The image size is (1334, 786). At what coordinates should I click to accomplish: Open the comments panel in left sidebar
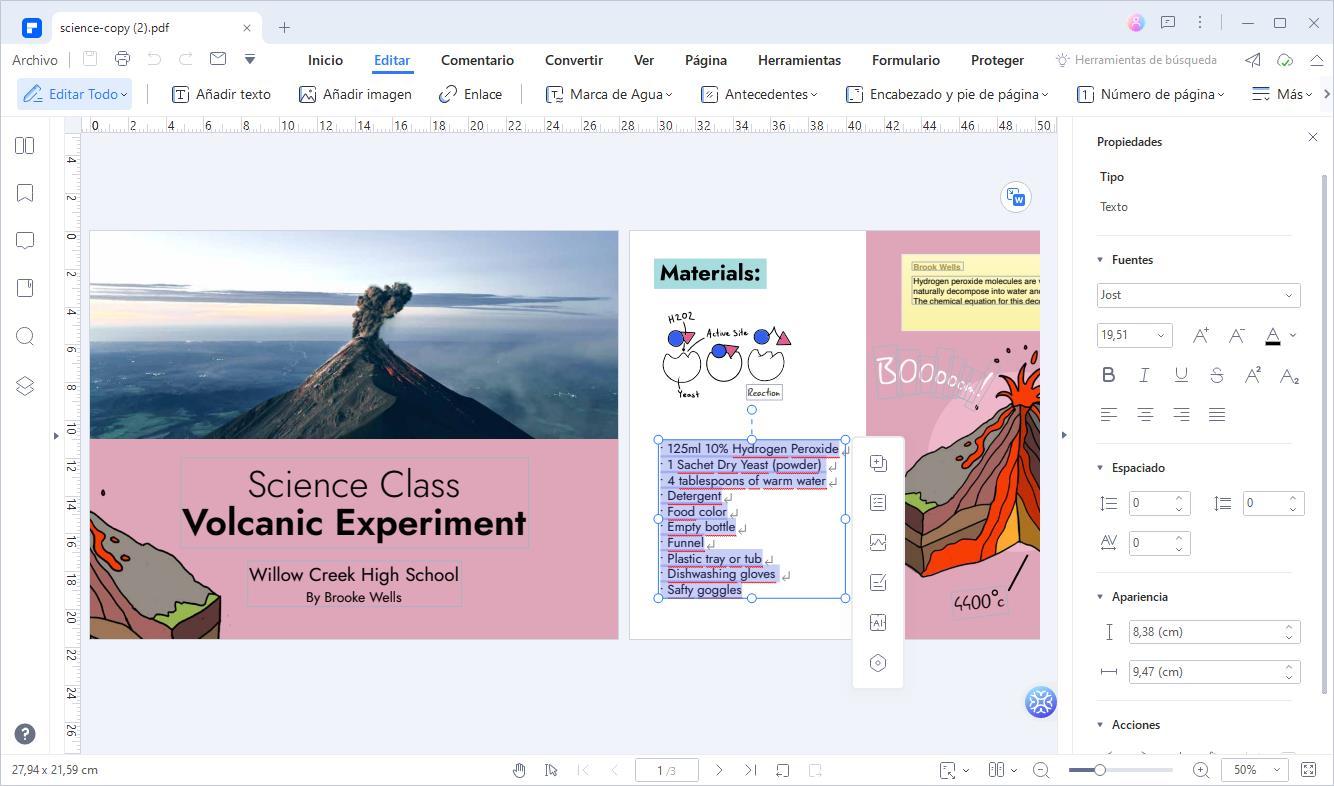point(25,240)
